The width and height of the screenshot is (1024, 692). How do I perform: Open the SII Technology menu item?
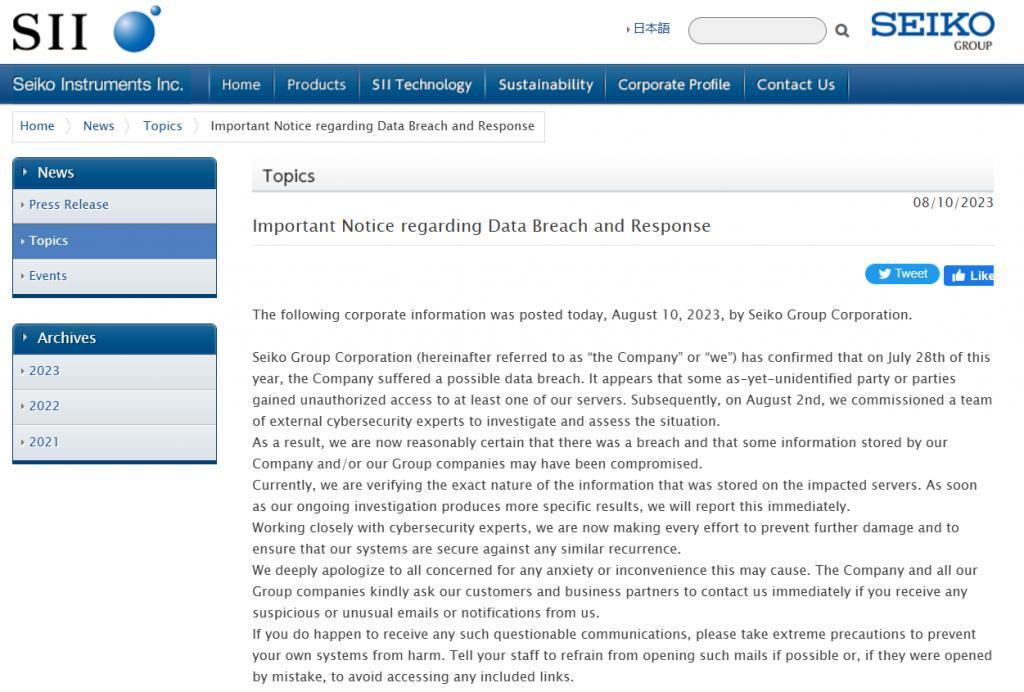pos(421,84)
